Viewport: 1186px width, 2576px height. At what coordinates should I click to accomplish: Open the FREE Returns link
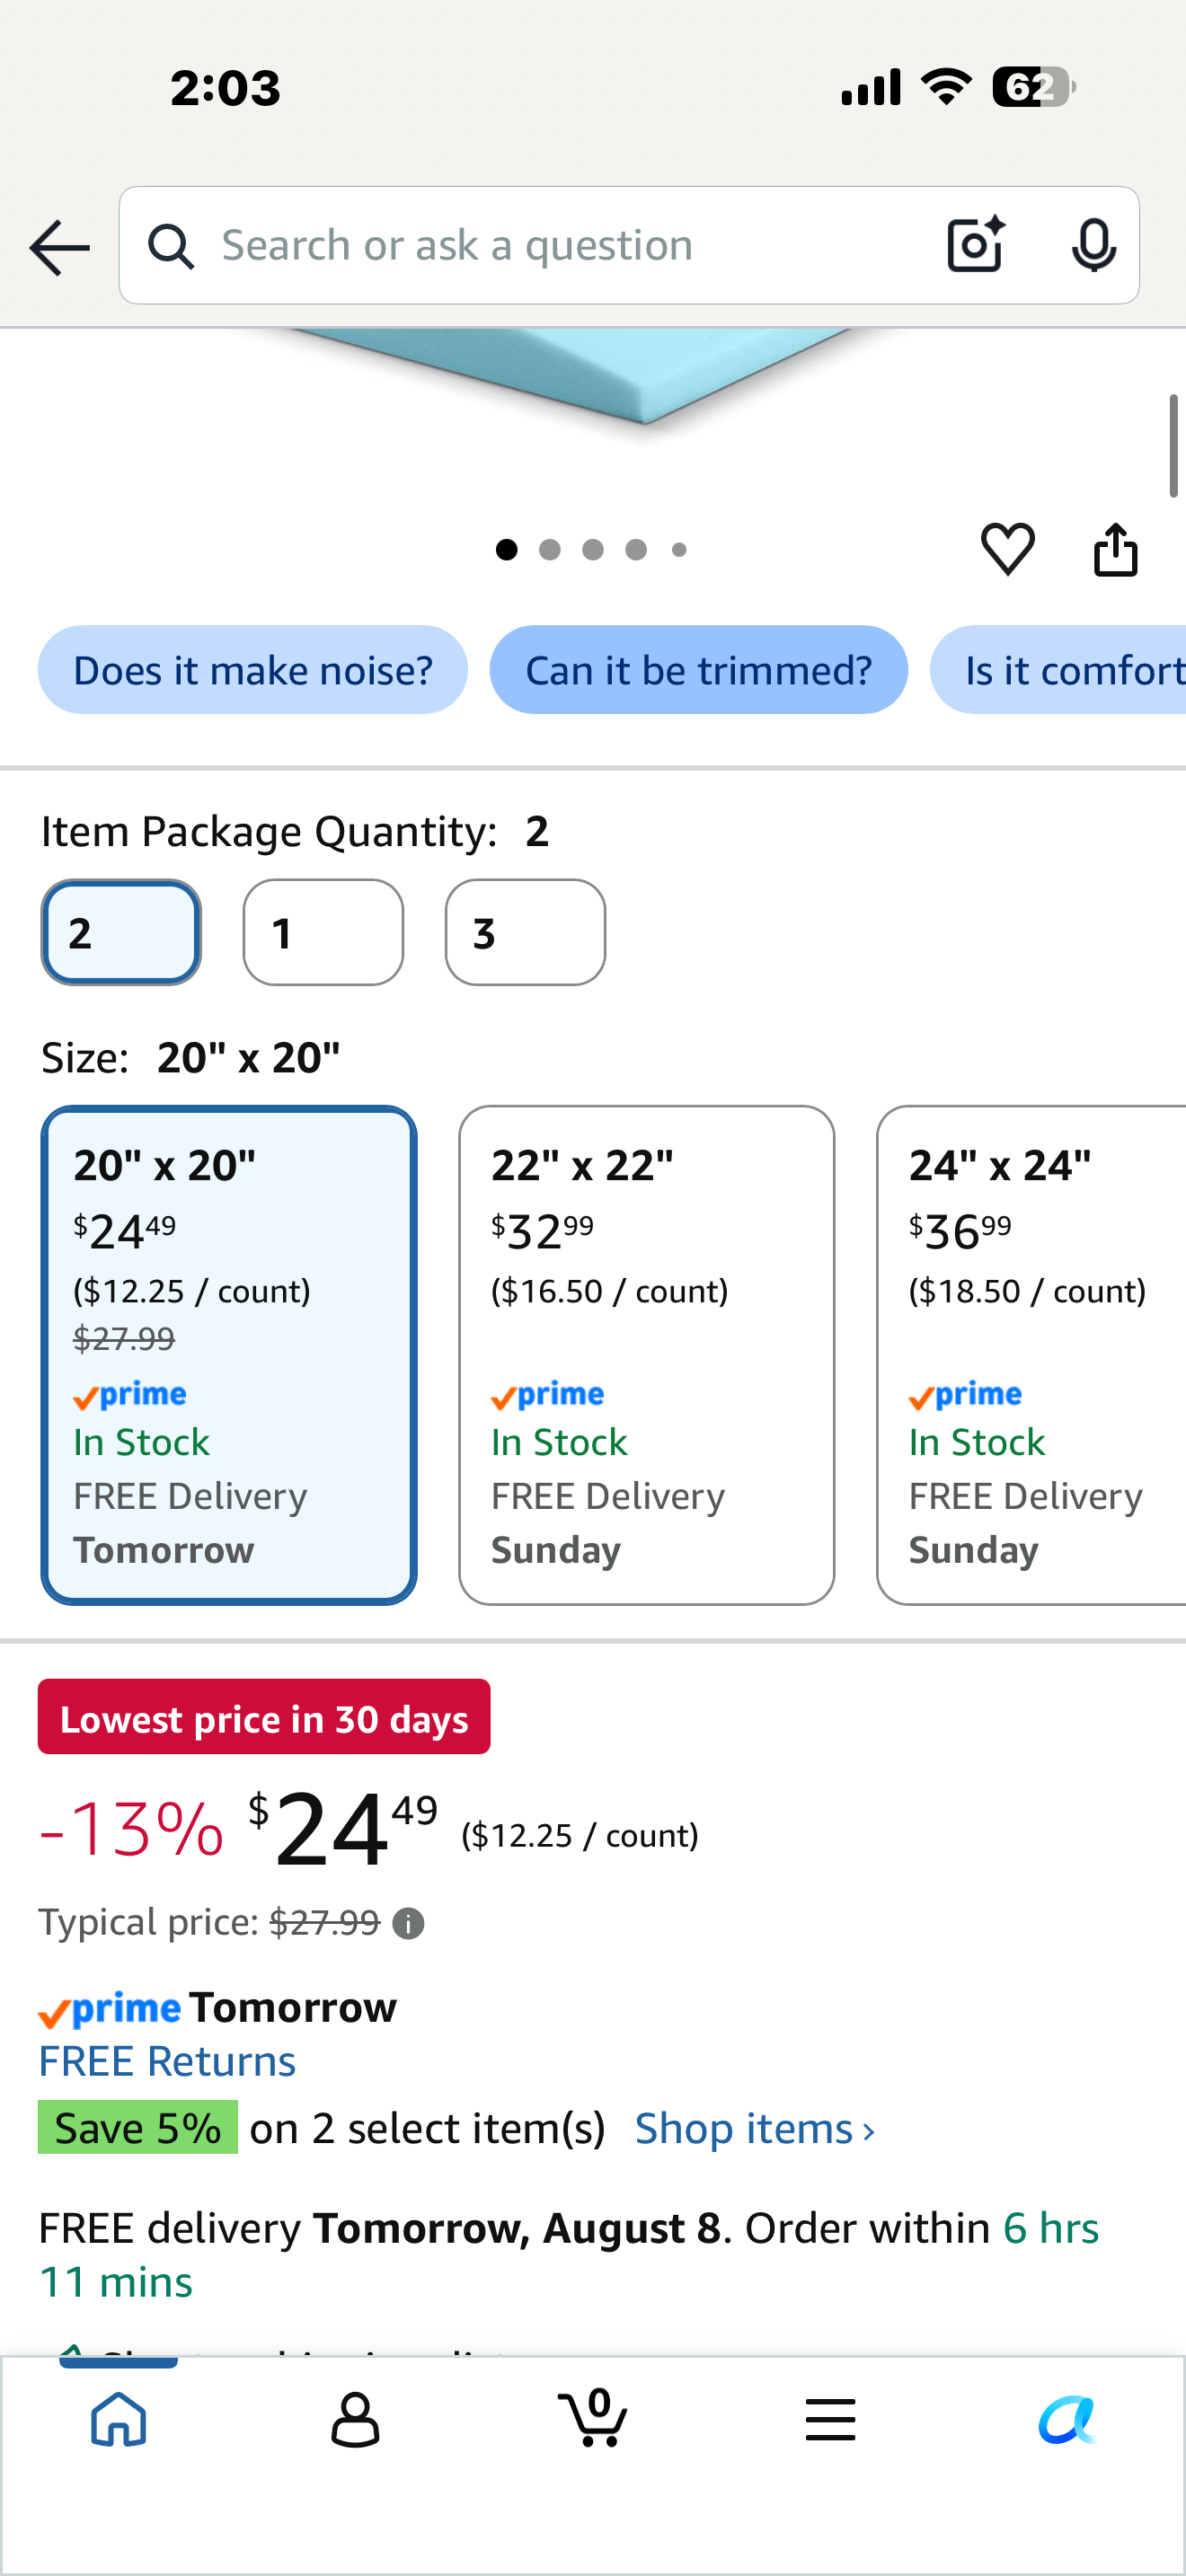[167, 2061]
